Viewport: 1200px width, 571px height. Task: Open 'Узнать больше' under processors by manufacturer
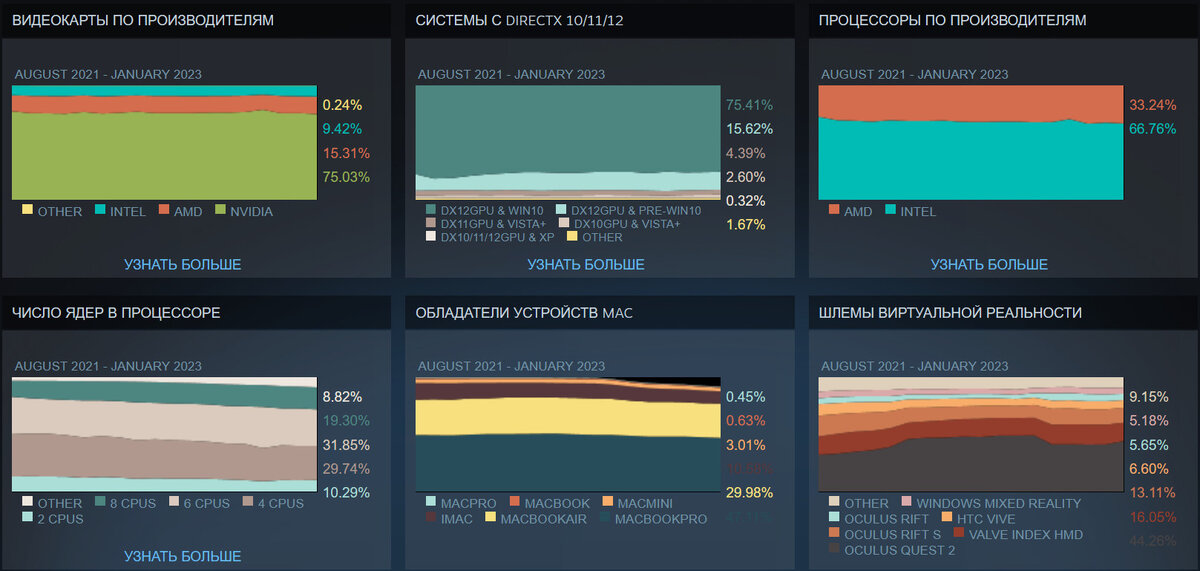click(x=989, y=264)
